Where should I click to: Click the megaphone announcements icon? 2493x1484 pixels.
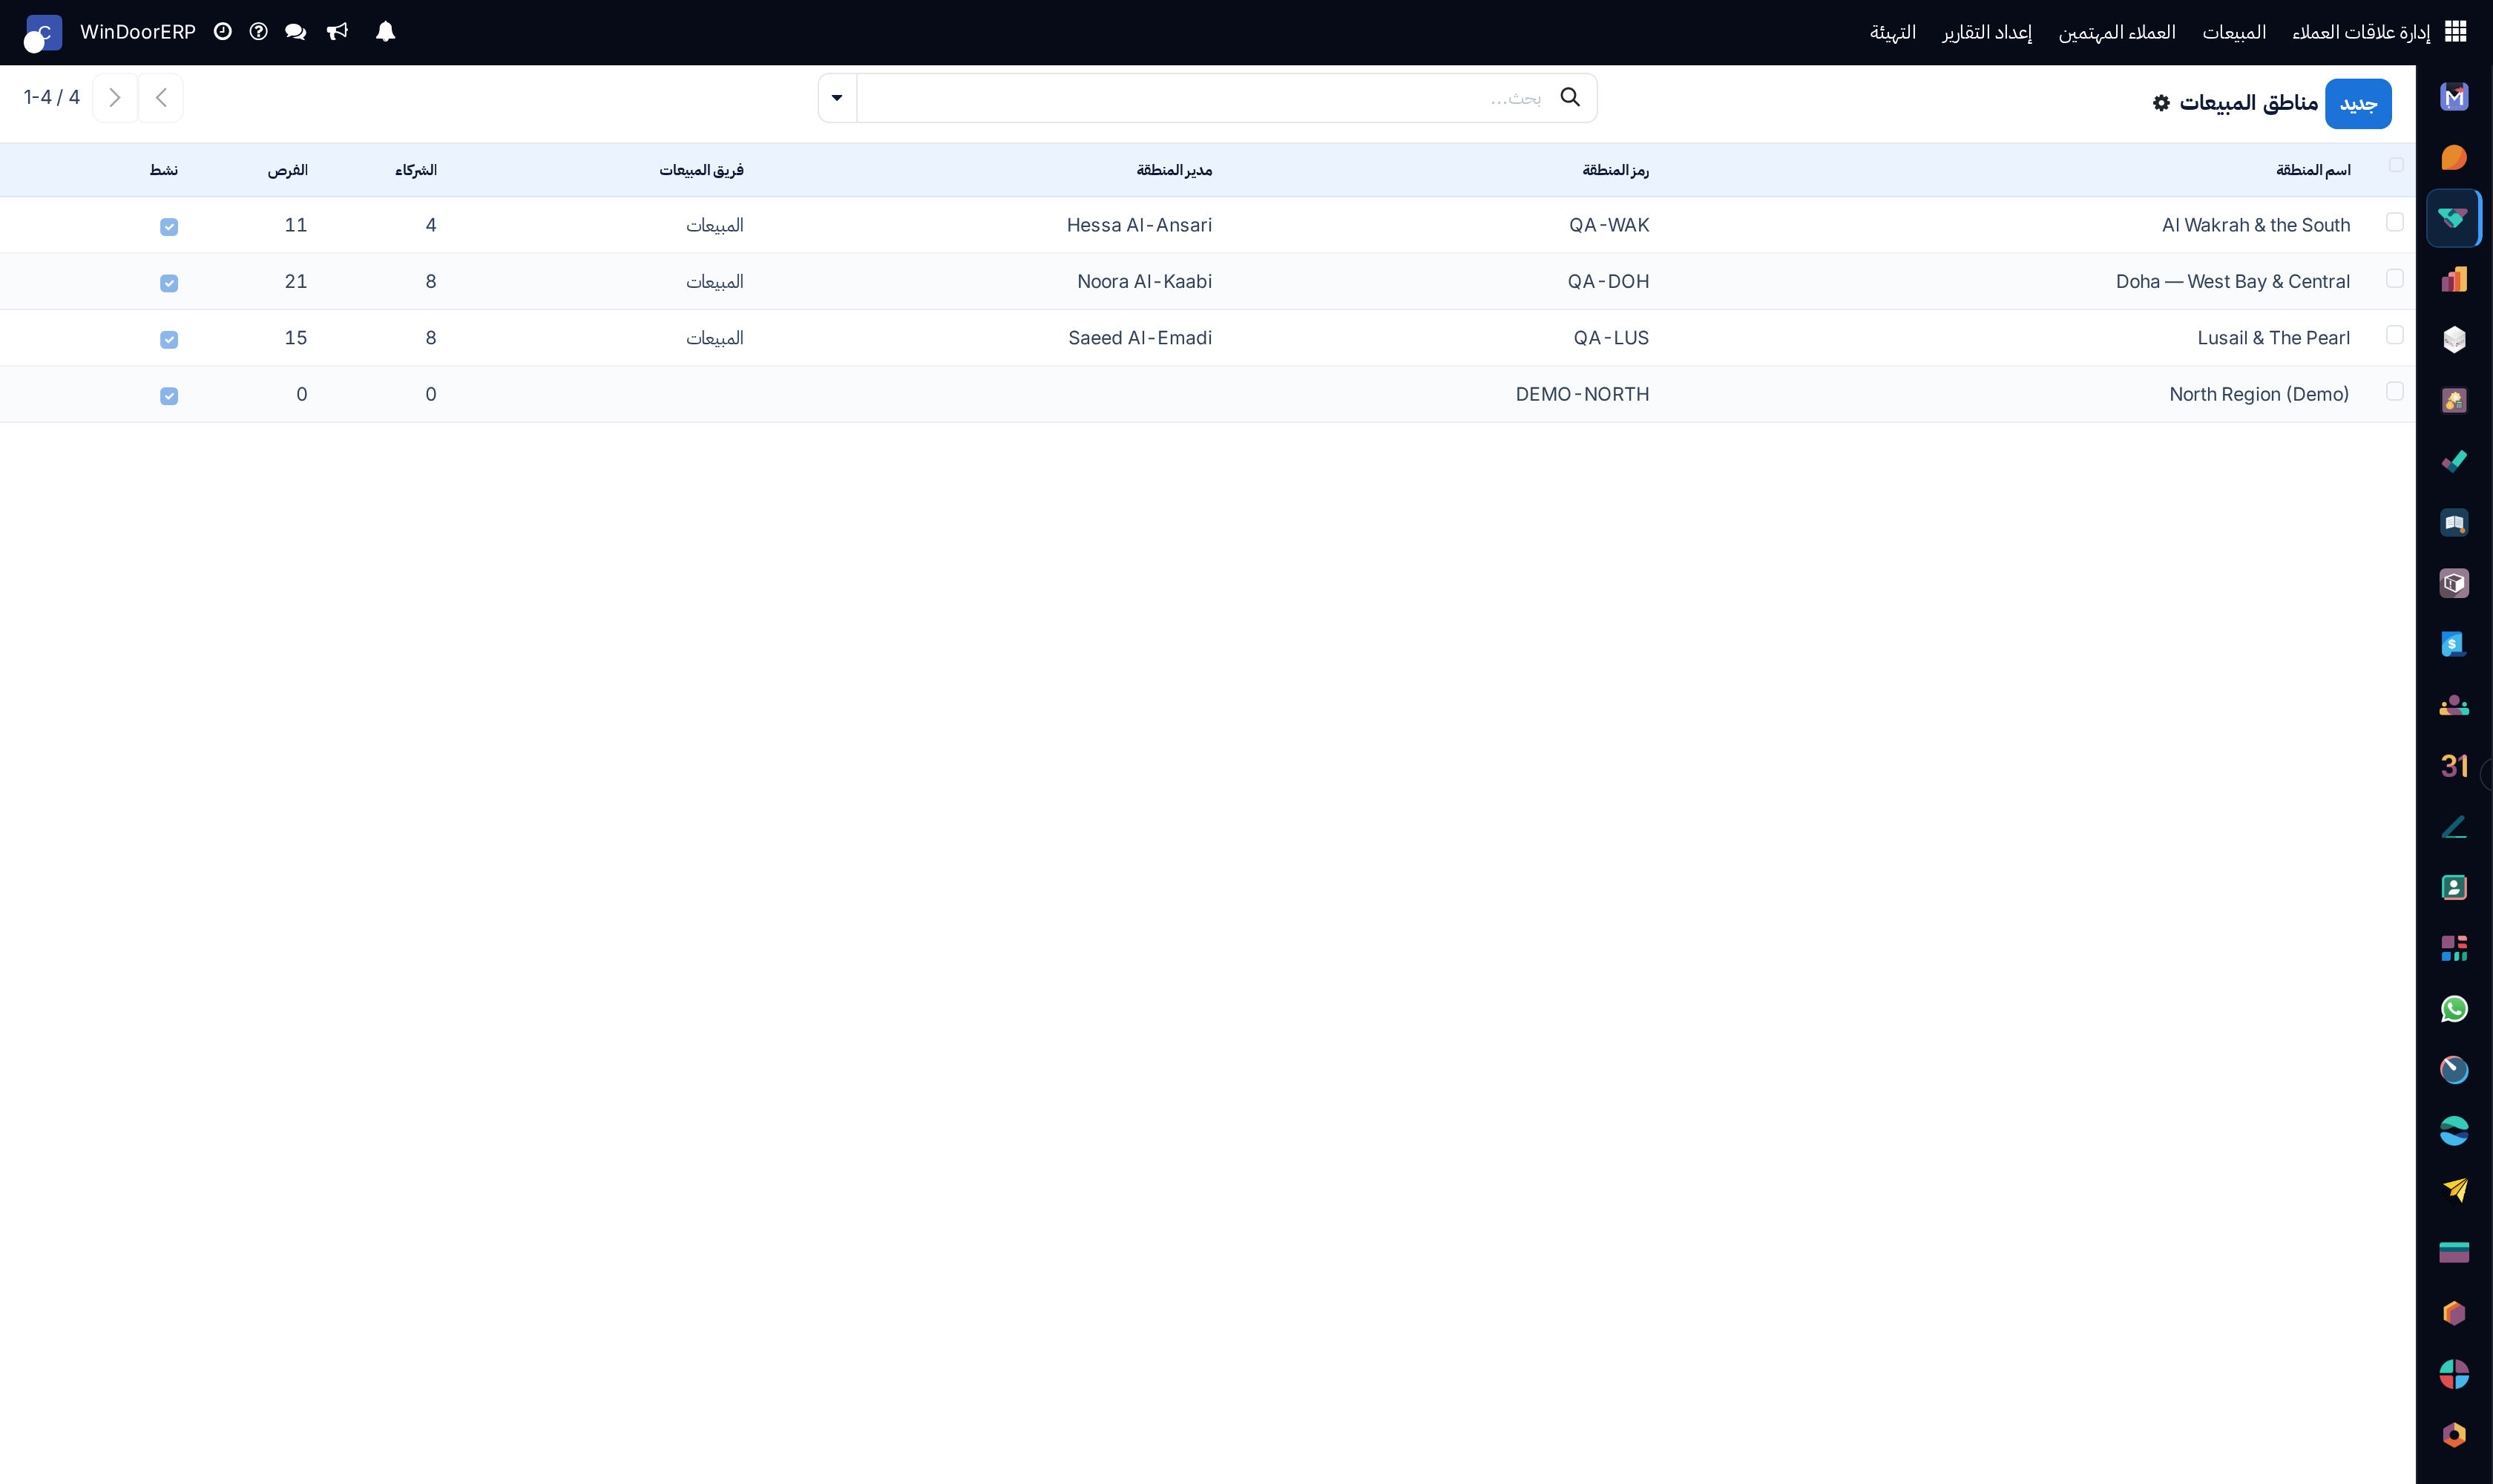point(337,32)
